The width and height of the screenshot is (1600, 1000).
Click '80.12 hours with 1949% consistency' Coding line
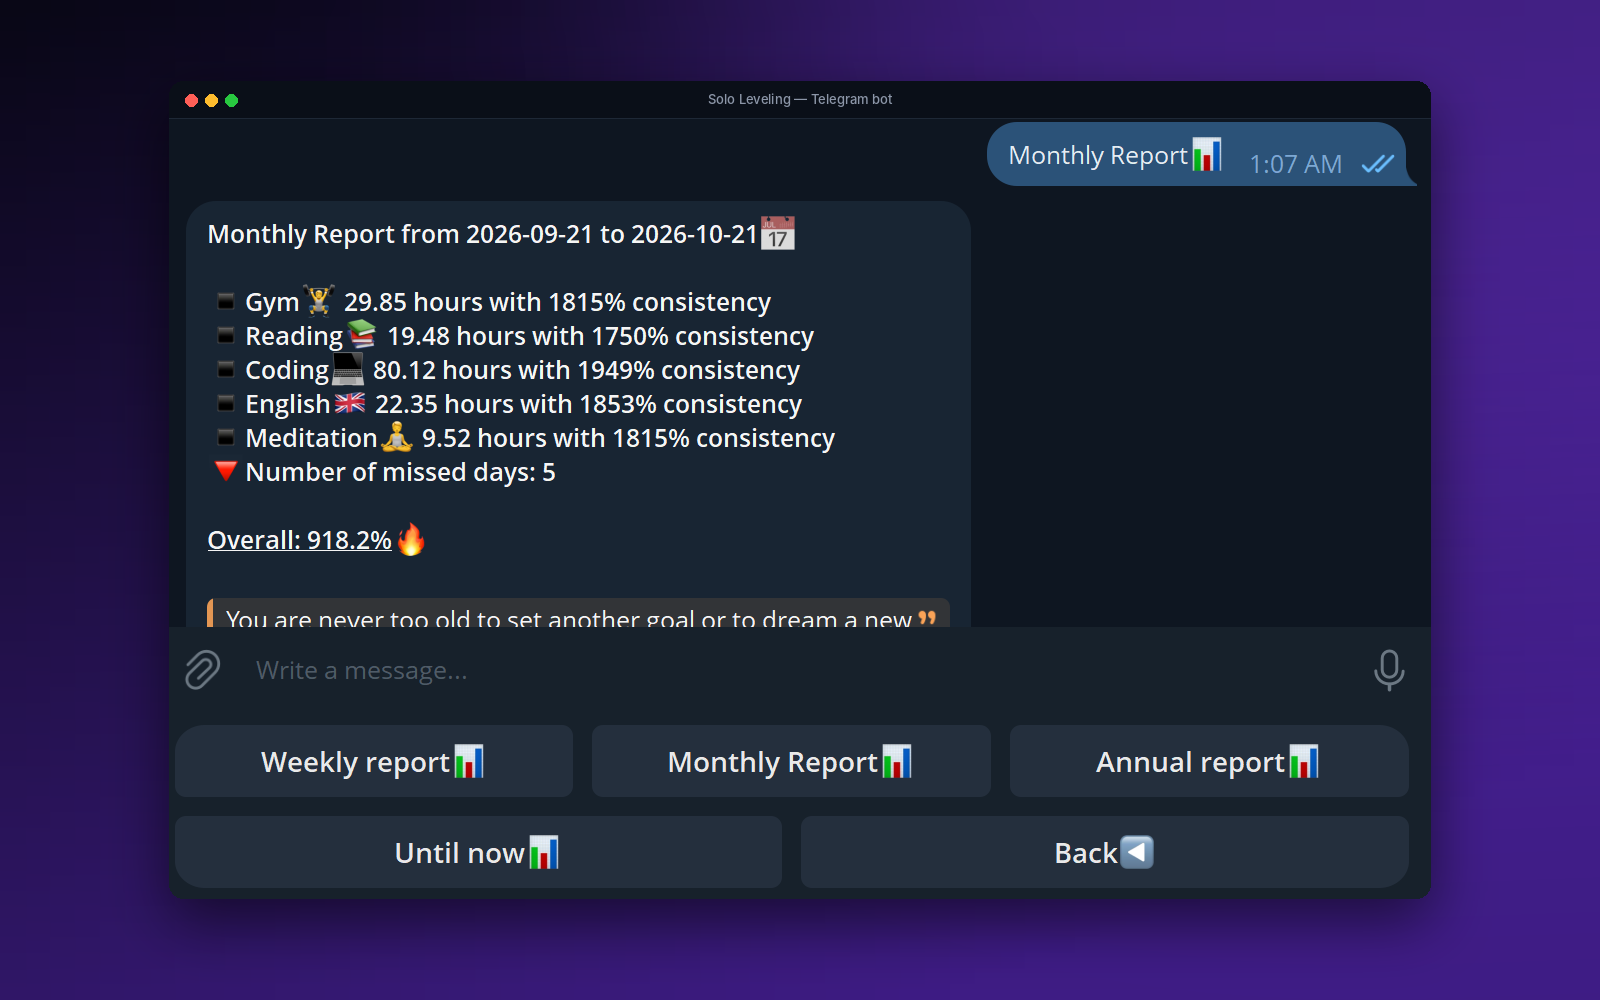pyautogui.click(x=586, y=370)
